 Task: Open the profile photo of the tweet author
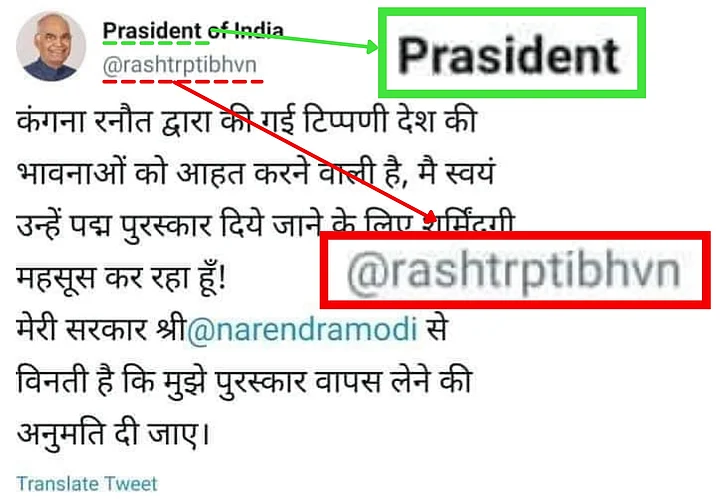(x=51, y=47)
